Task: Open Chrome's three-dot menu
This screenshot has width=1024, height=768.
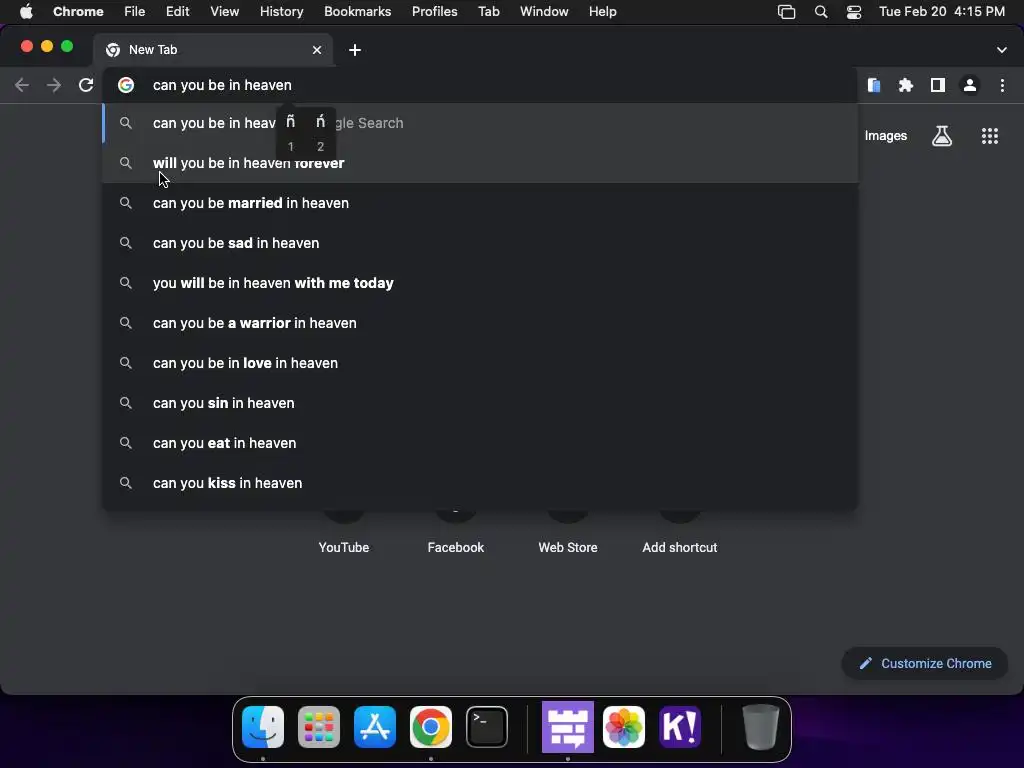Action: [1002, 85]
